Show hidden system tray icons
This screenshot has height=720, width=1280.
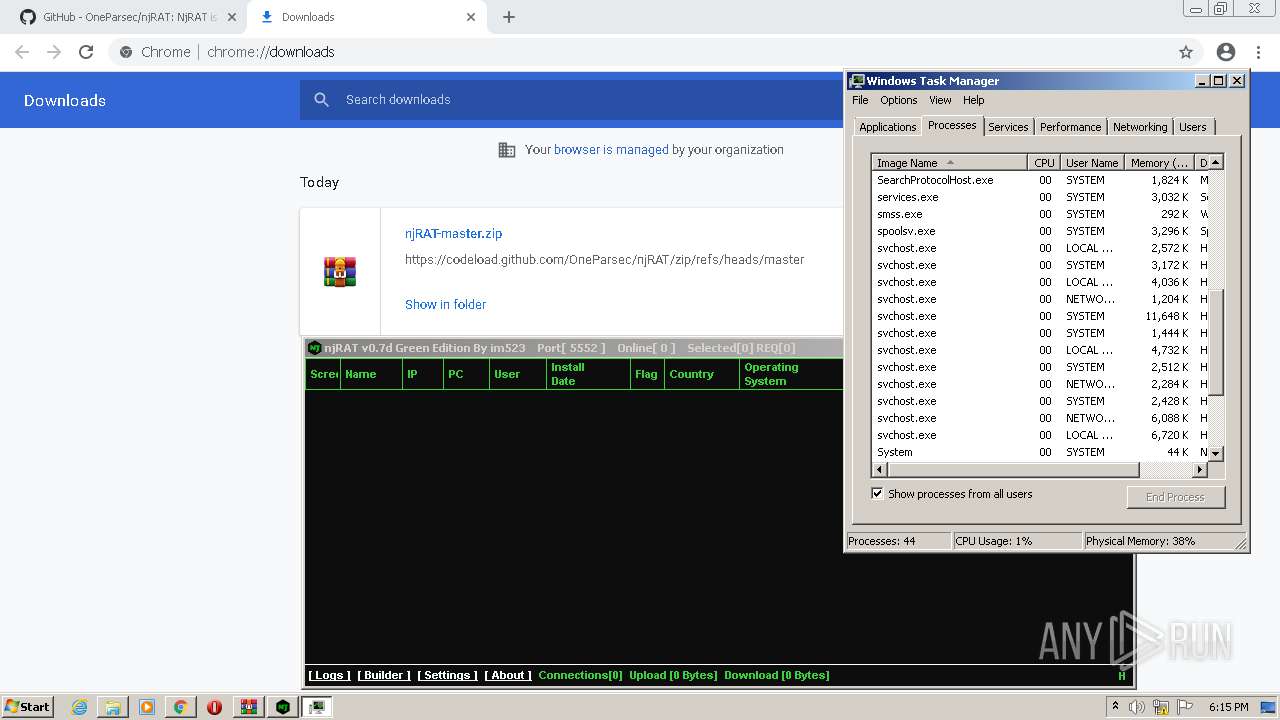point(1116,707)
